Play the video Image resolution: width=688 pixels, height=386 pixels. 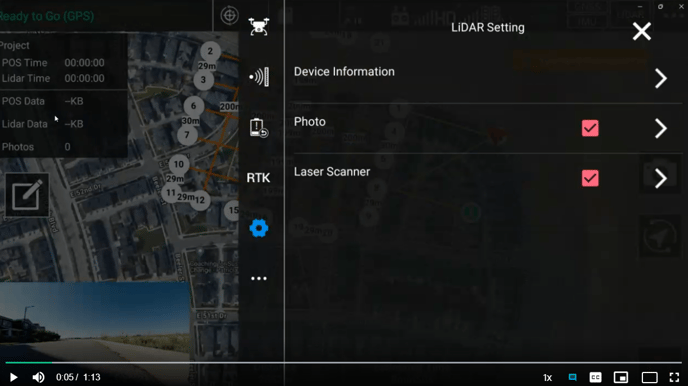point(13,377)
